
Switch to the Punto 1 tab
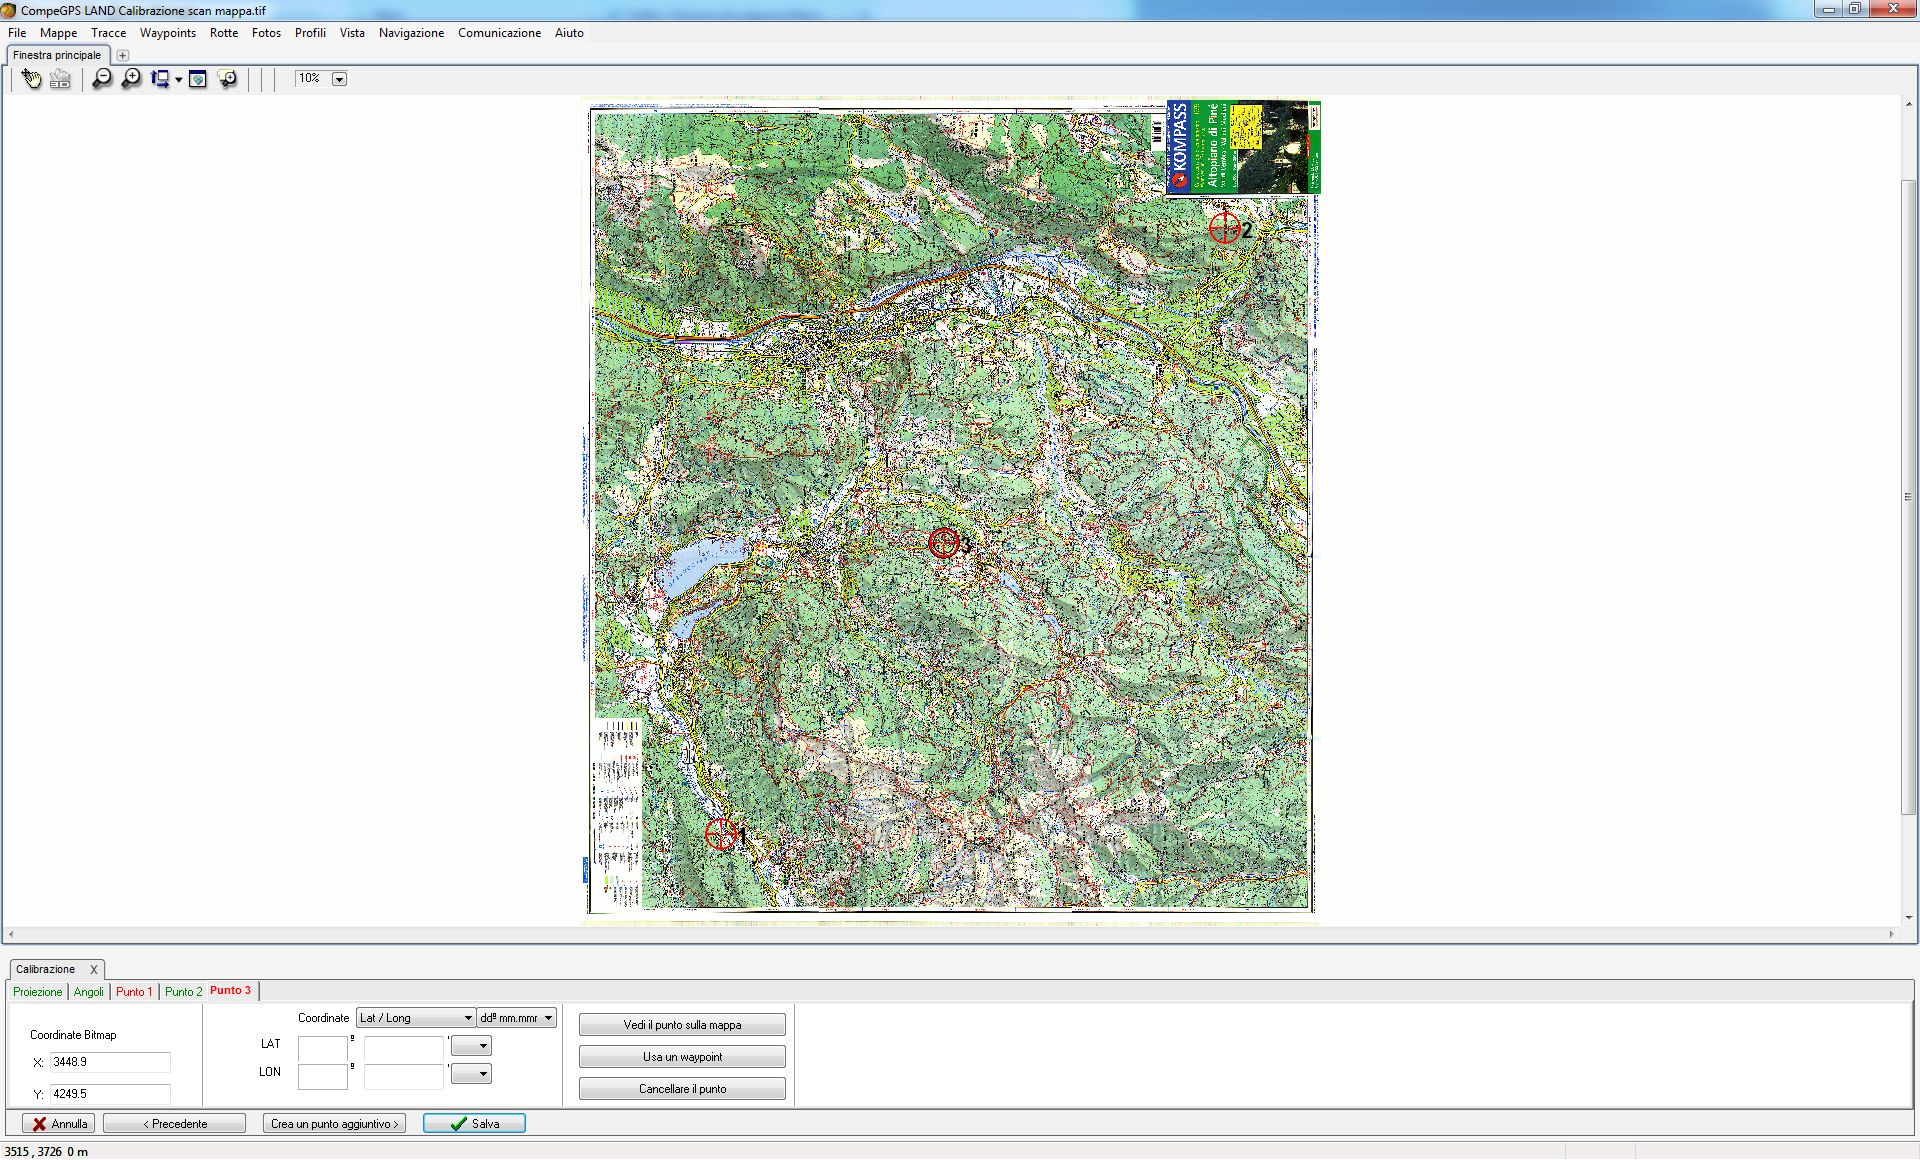click(134, 992)
